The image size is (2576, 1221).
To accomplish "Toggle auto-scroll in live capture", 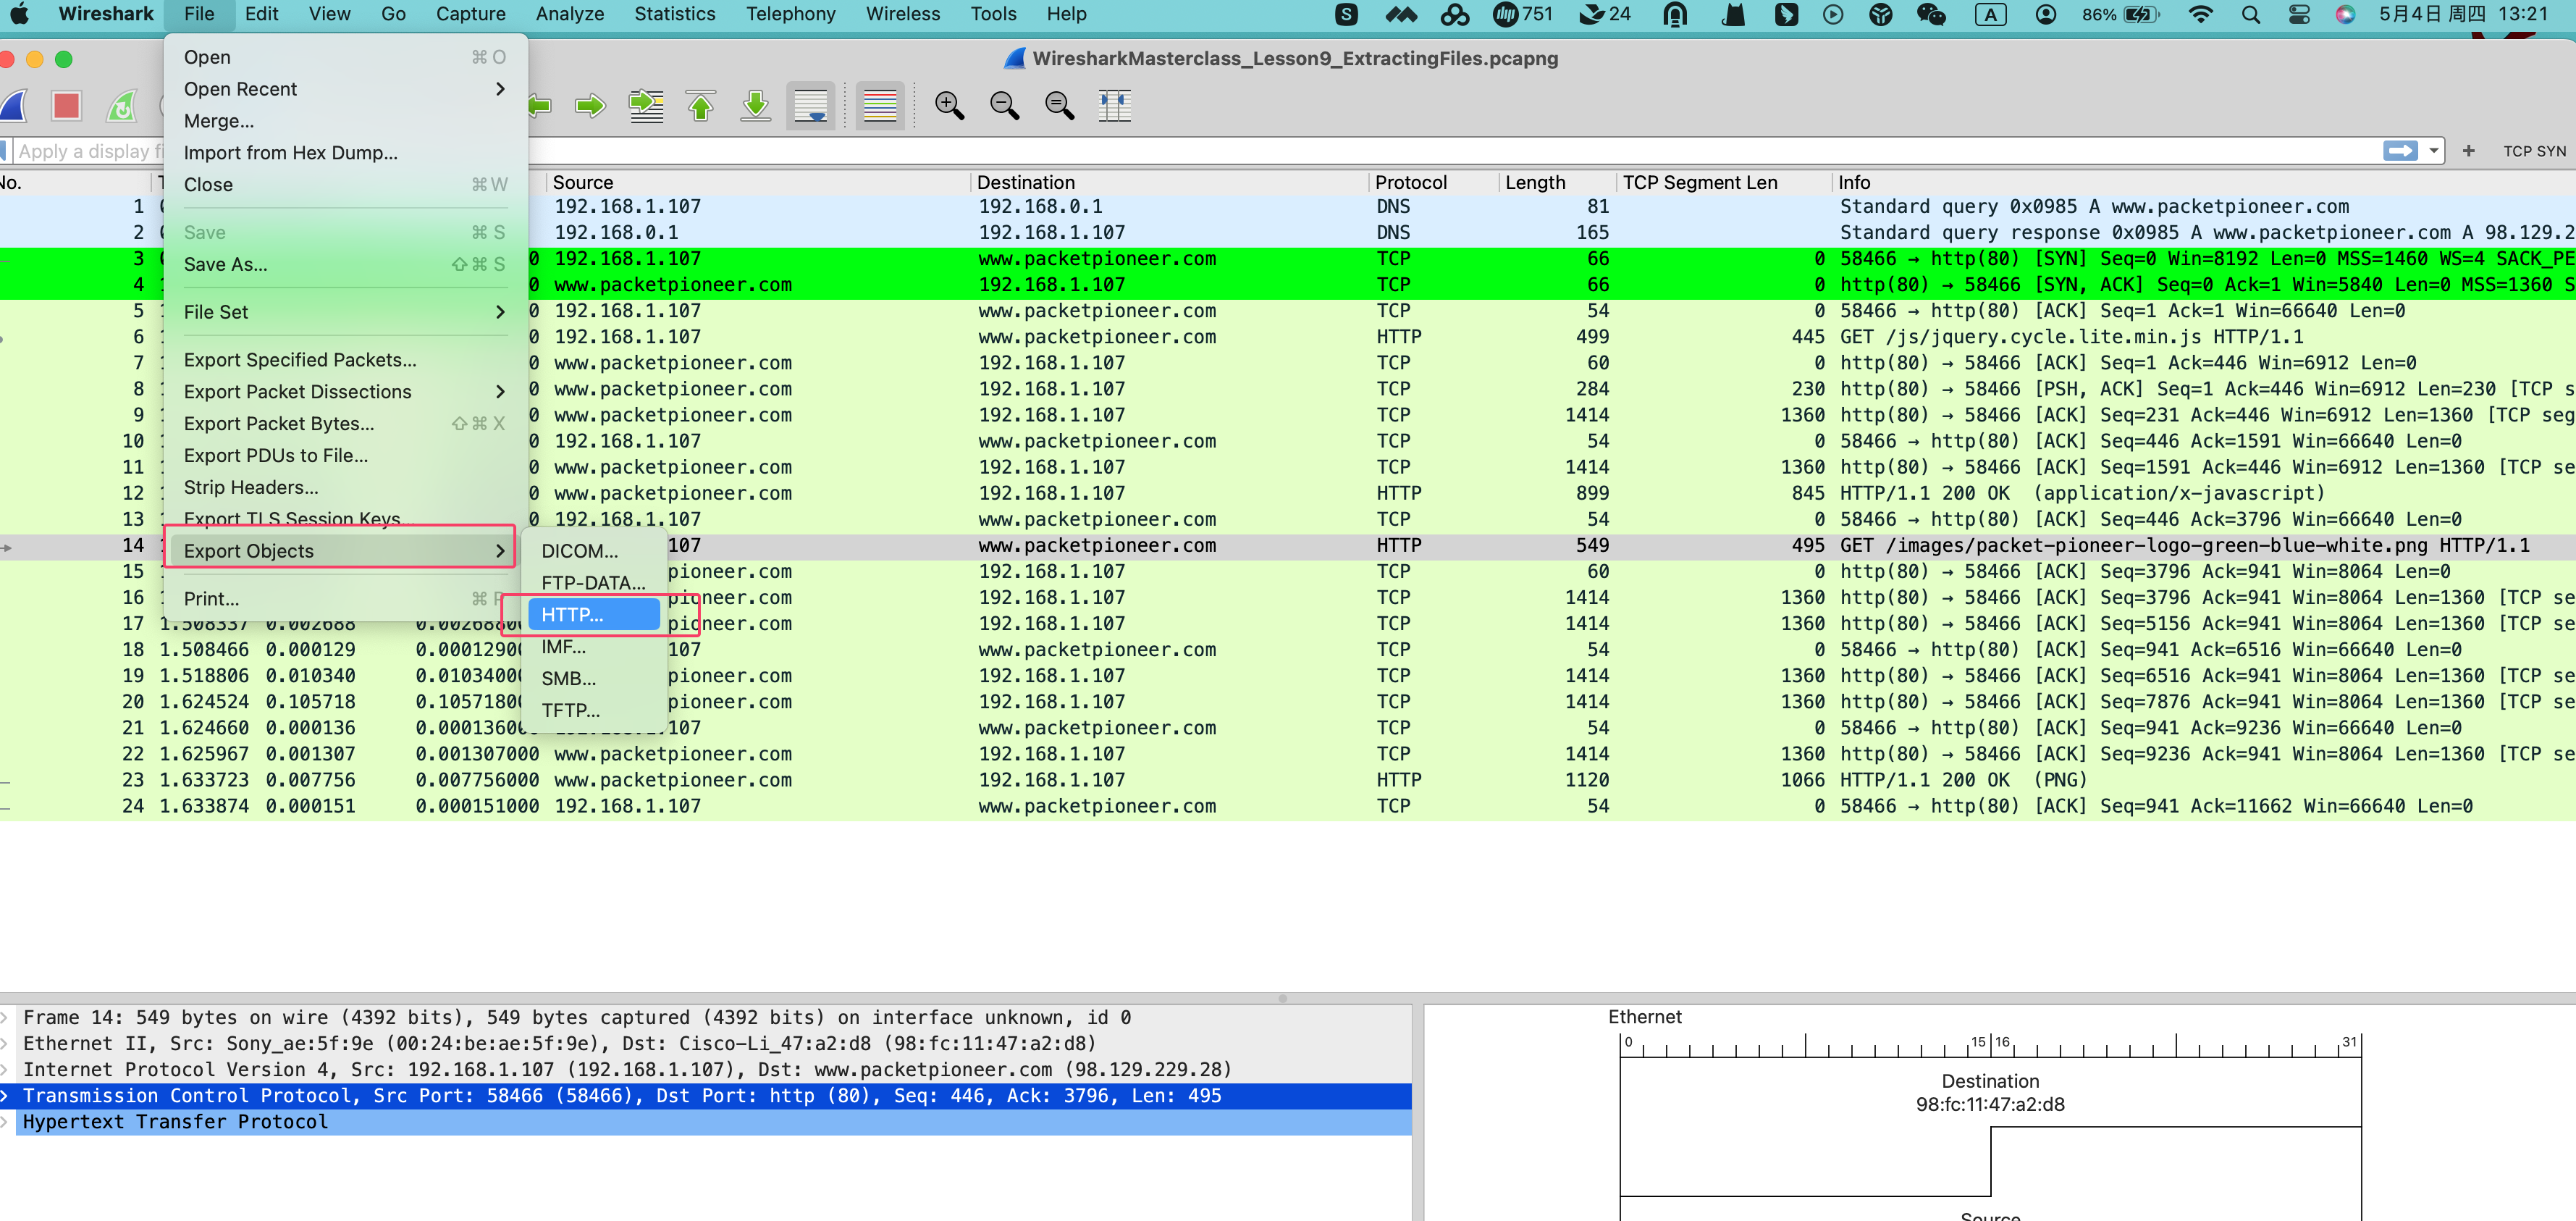I will [810, 105].
